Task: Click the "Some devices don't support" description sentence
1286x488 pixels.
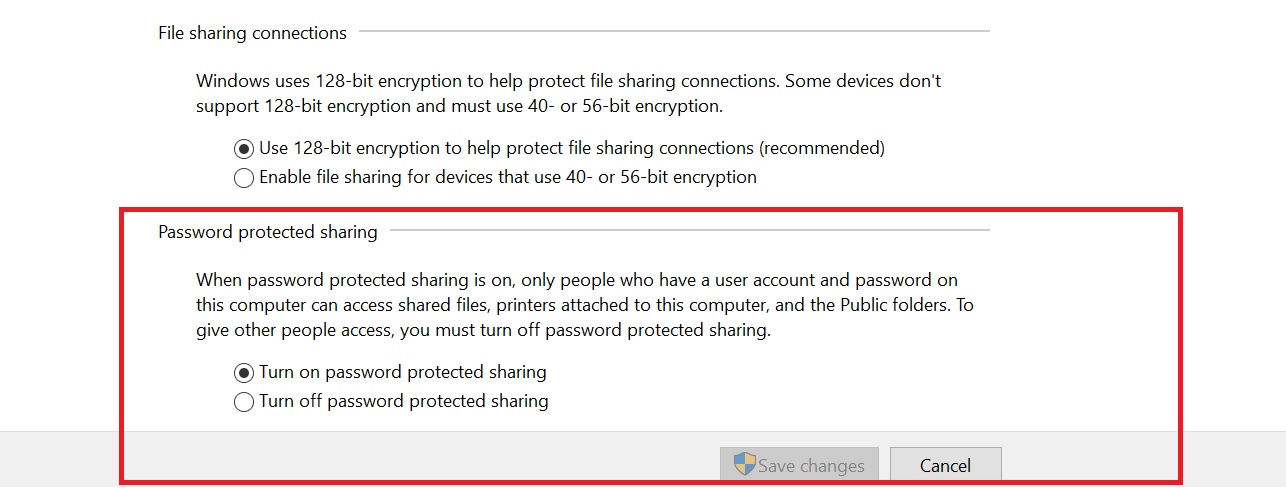Action: pyautogui.click(x=458, y=105)
